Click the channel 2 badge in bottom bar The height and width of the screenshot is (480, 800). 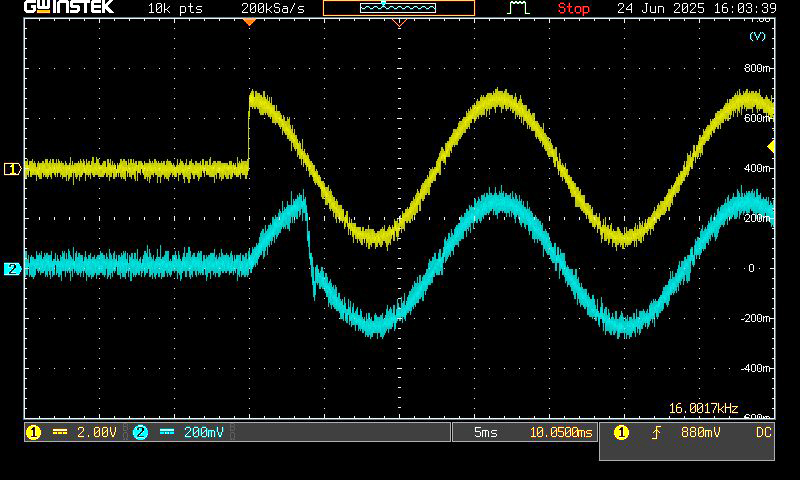(x=140, y=432)
